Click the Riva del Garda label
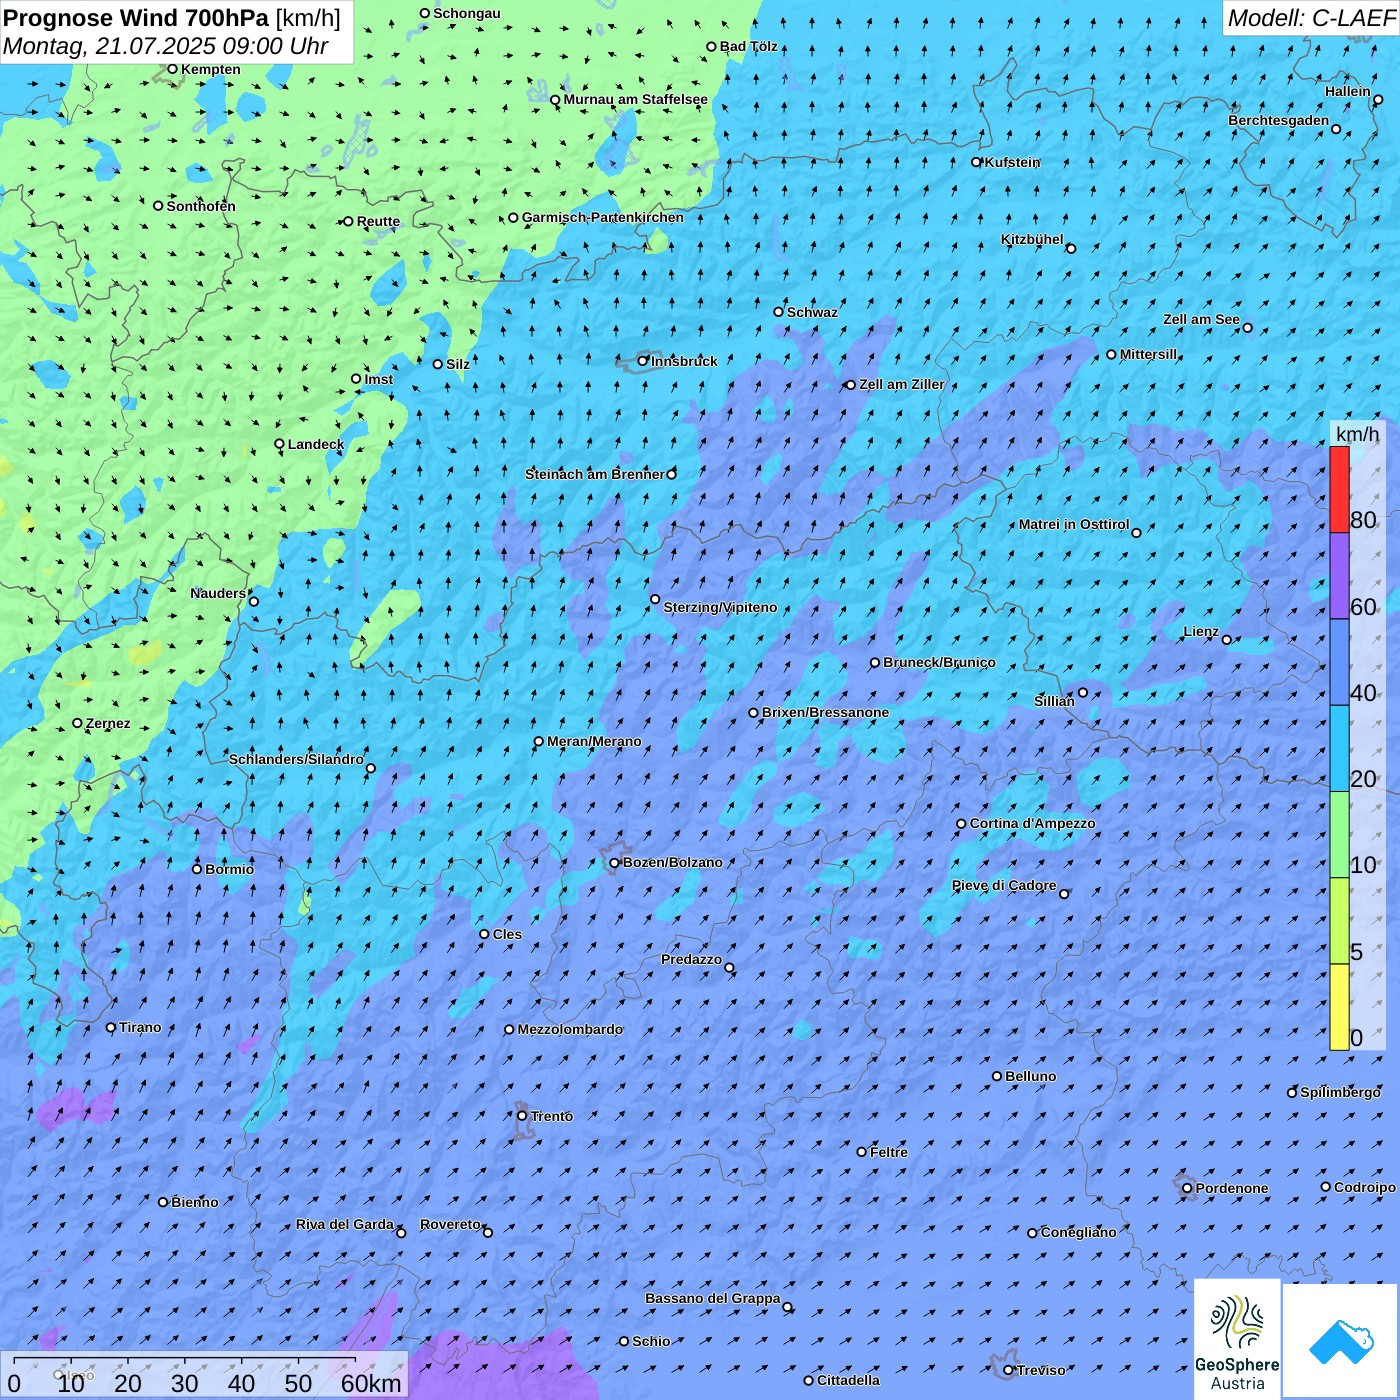Viewport: 1400px width, 1400px height. [345, 1224]
